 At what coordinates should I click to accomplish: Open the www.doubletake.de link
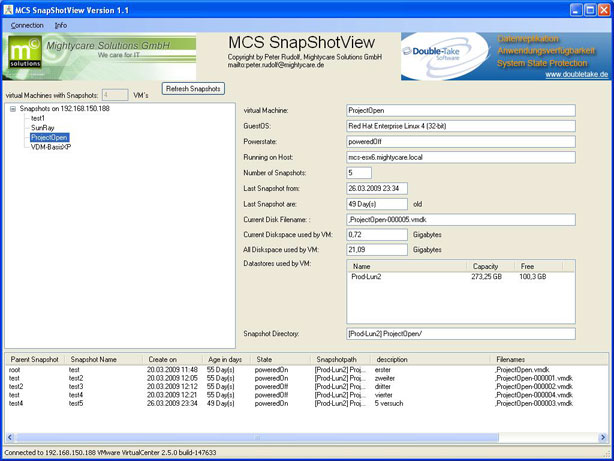563,75
